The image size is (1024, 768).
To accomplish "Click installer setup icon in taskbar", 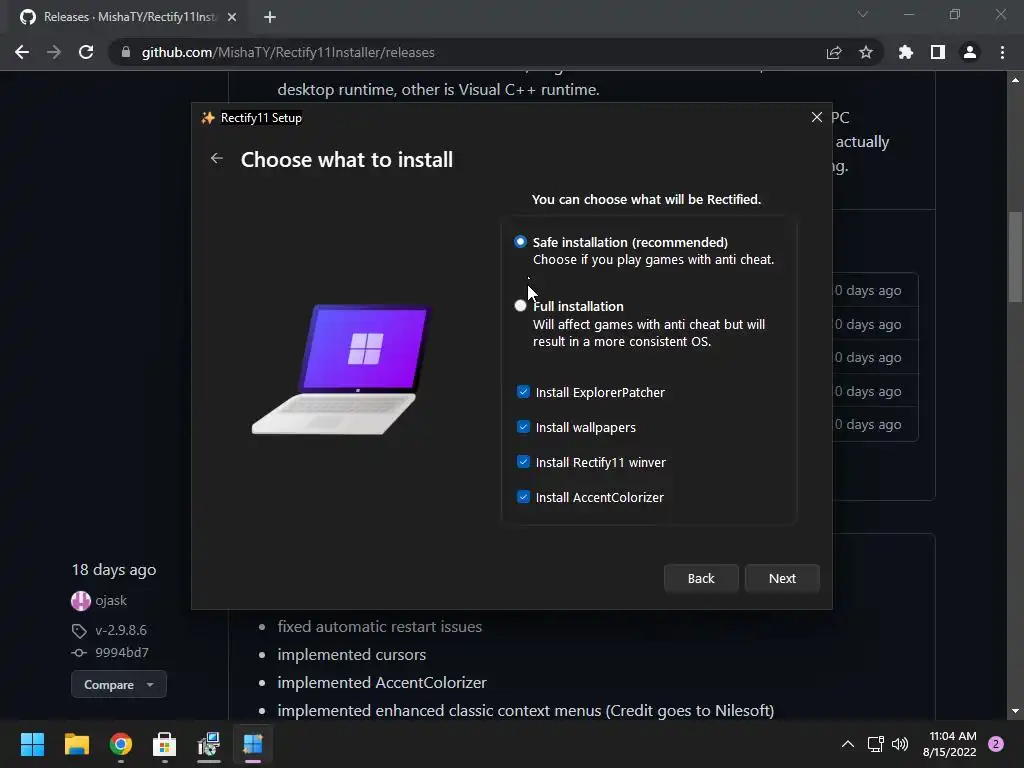I will click(x=209, y=744).
